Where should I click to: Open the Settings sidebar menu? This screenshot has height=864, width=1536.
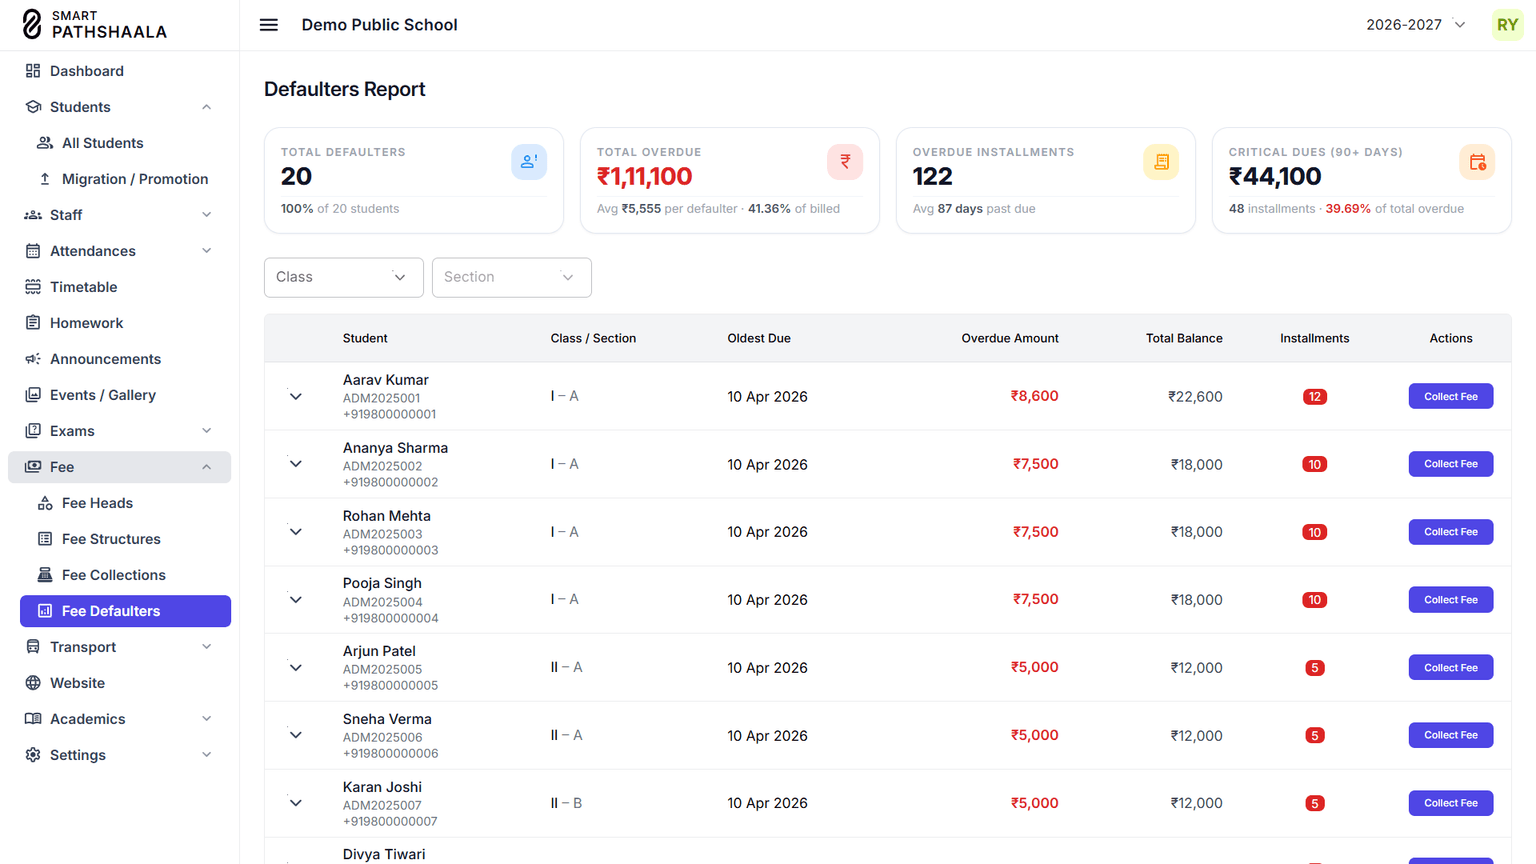[119, 755]
